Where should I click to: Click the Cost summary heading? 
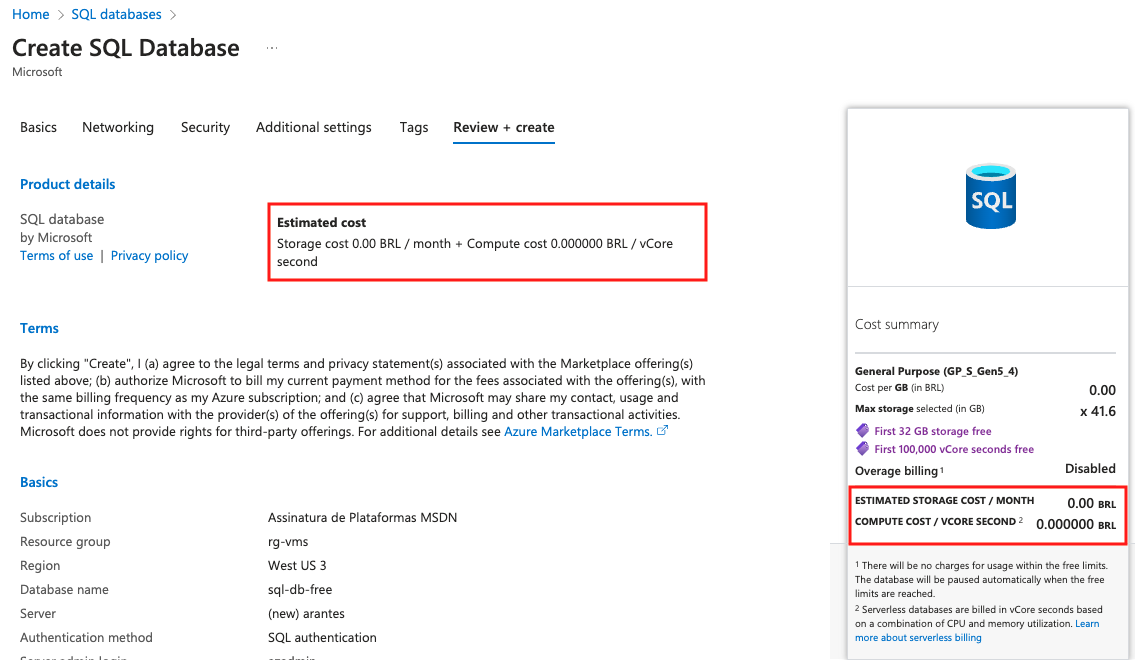[x=897, y=324]
